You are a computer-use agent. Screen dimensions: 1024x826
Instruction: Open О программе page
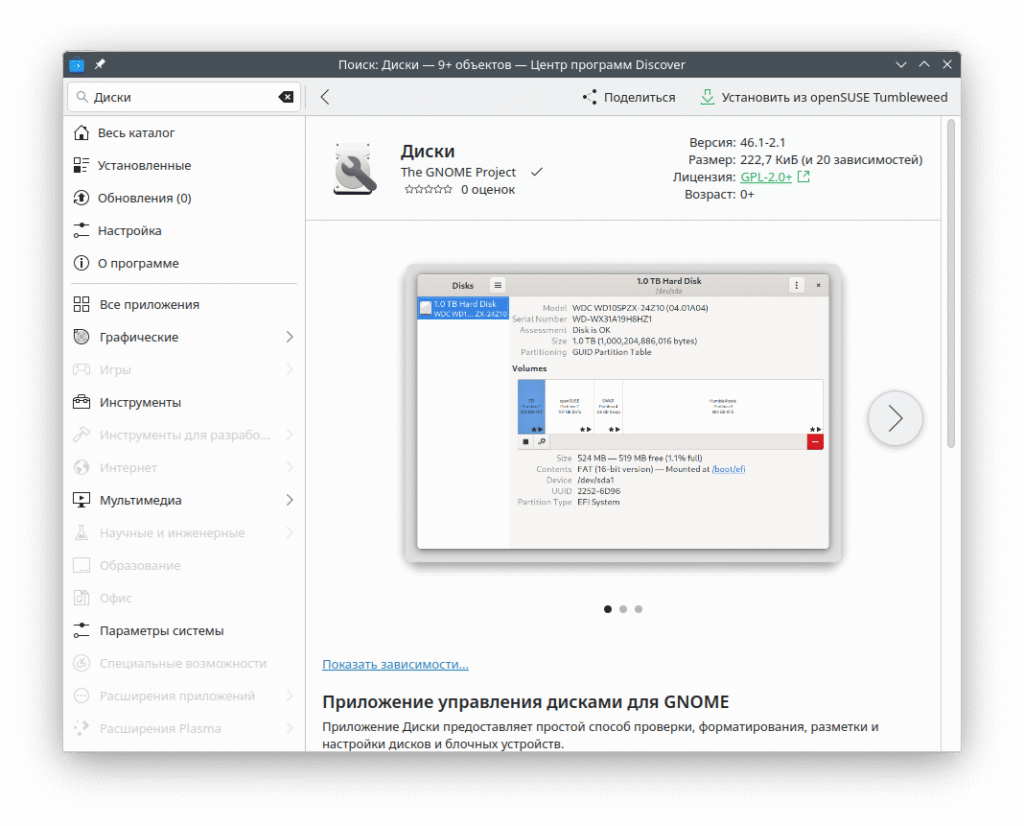pos(184,263)
